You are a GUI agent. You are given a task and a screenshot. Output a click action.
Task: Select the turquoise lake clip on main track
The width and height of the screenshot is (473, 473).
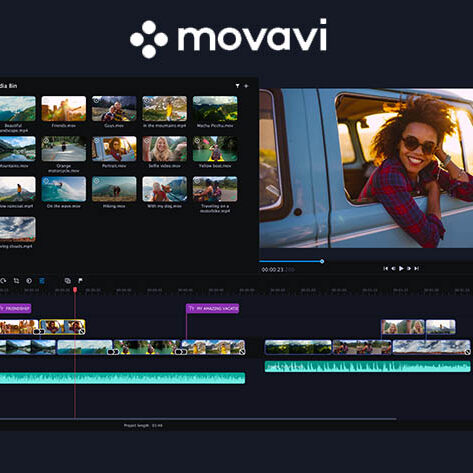(85, 347)
